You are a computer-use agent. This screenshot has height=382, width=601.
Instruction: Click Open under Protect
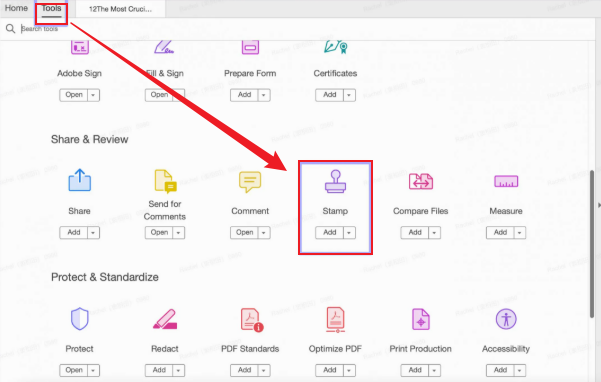tap(74, 370)
